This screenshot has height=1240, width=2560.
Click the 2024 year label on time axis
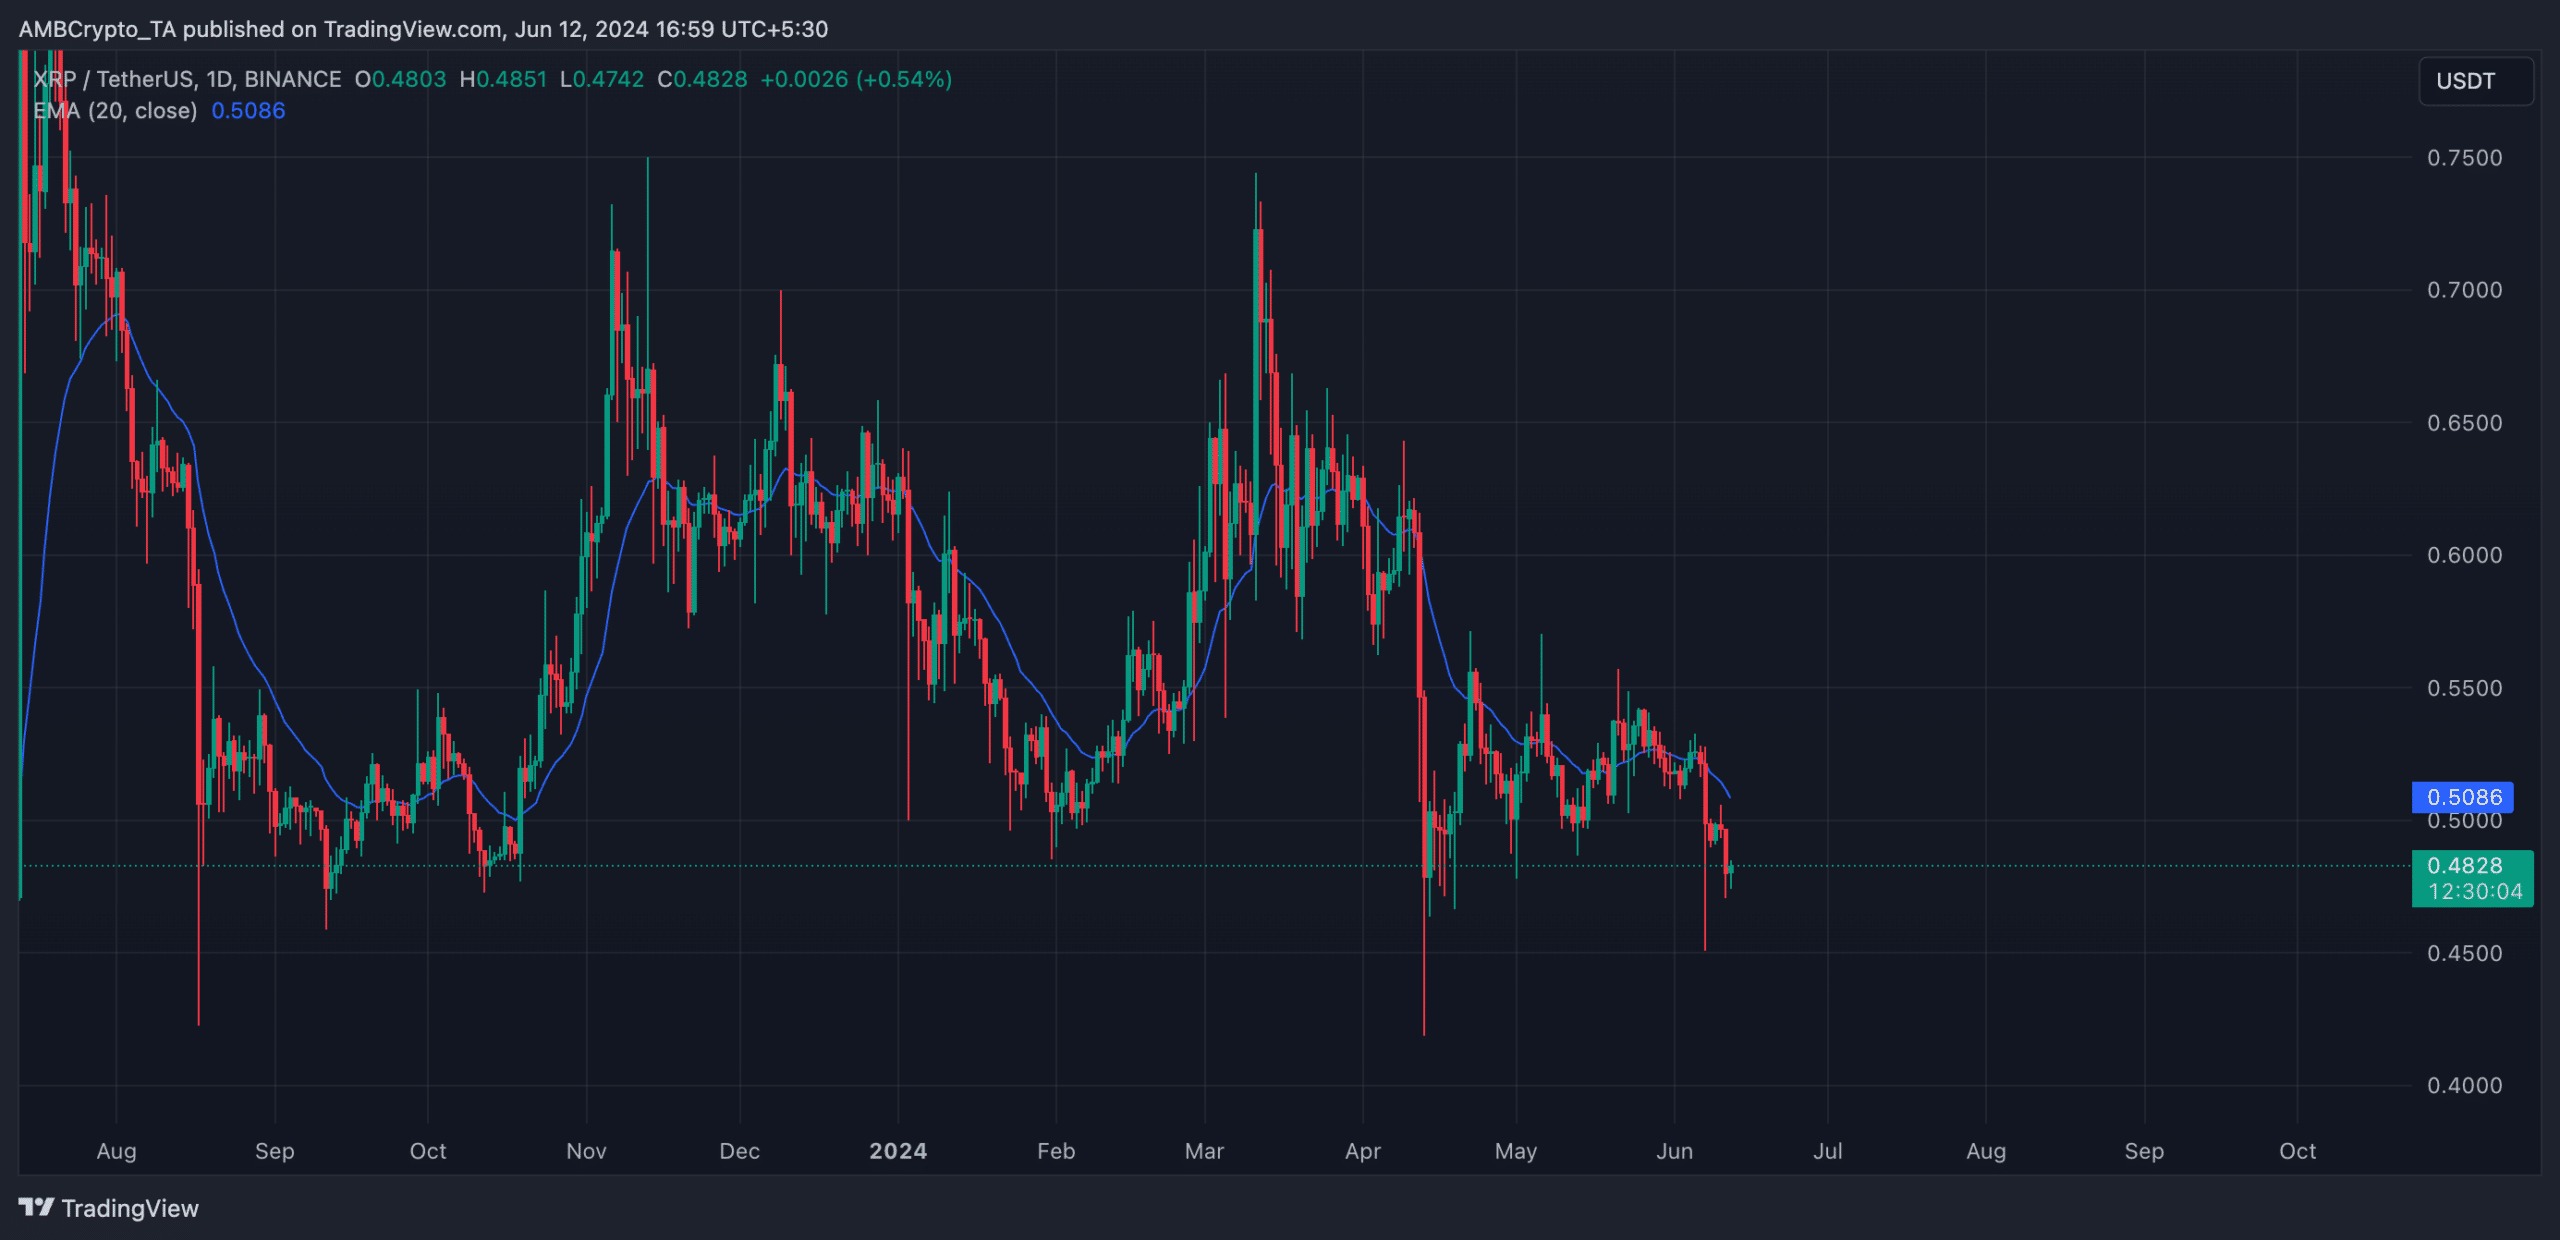pyautogui.click(x=898, y=1151)
